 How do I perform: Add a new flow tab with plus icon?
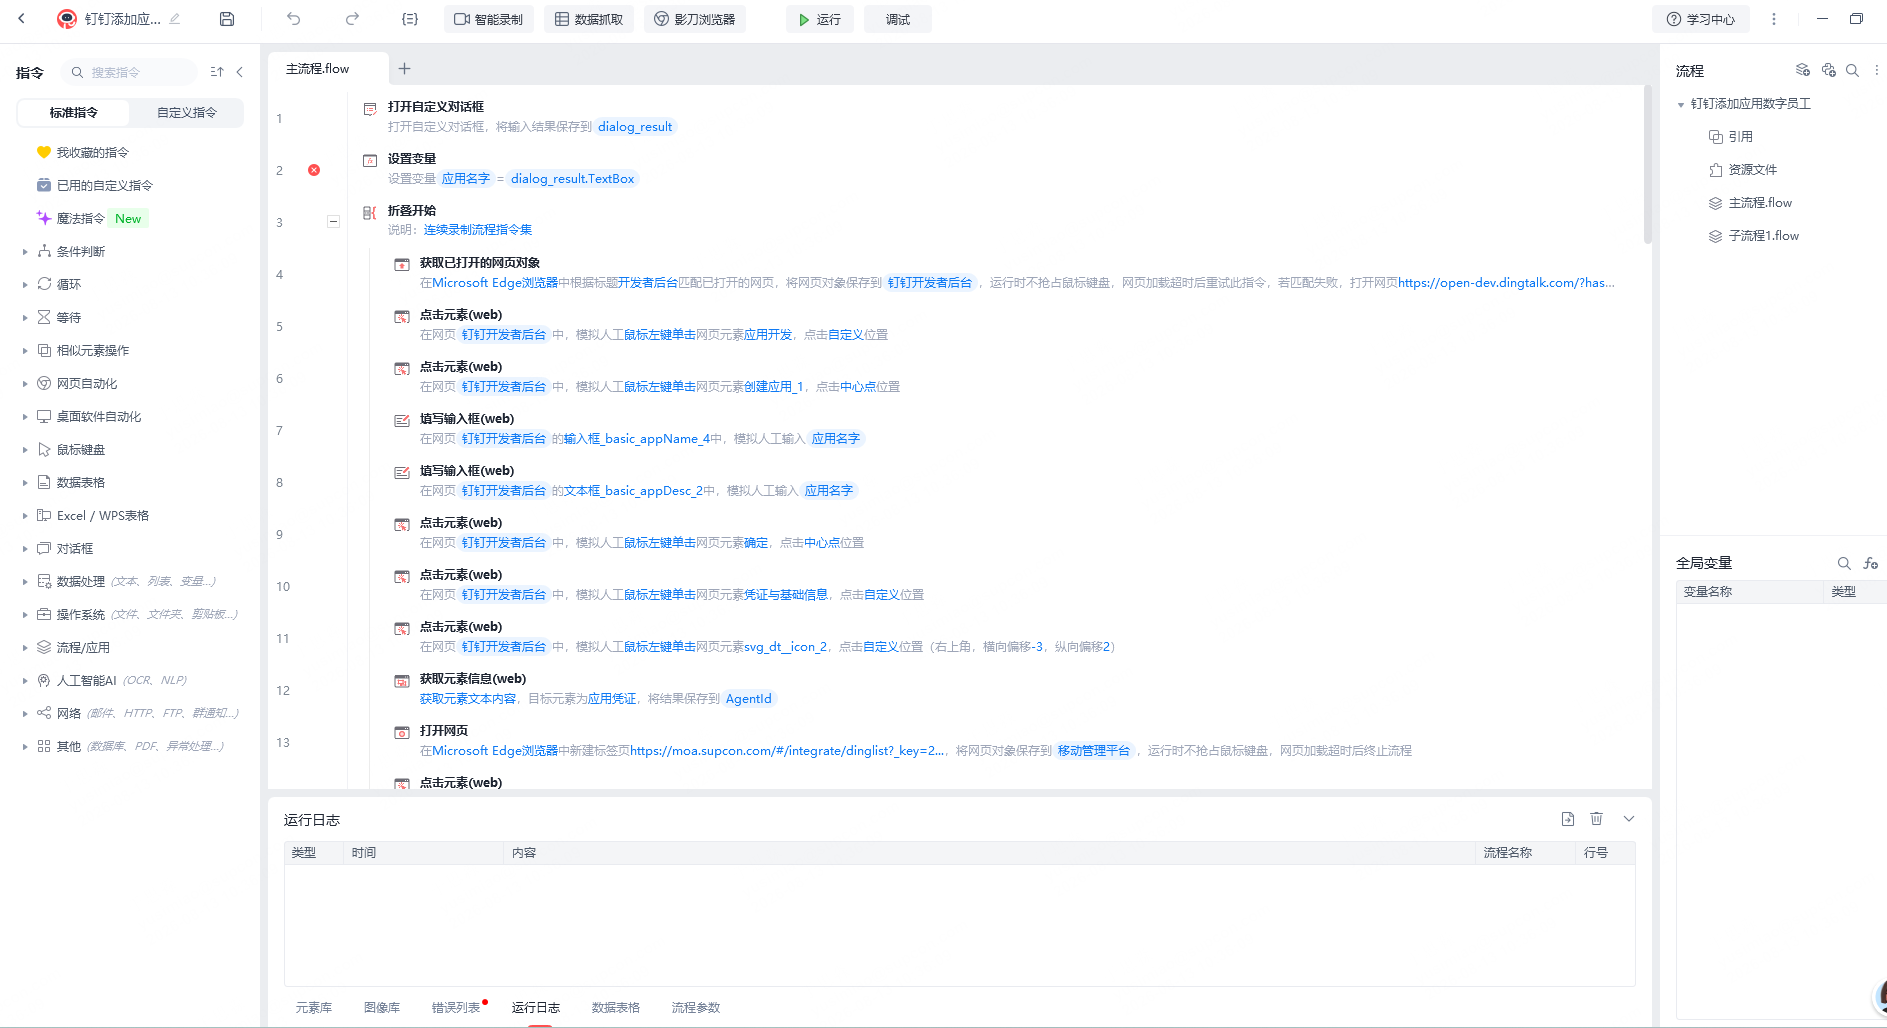point(404,68)
